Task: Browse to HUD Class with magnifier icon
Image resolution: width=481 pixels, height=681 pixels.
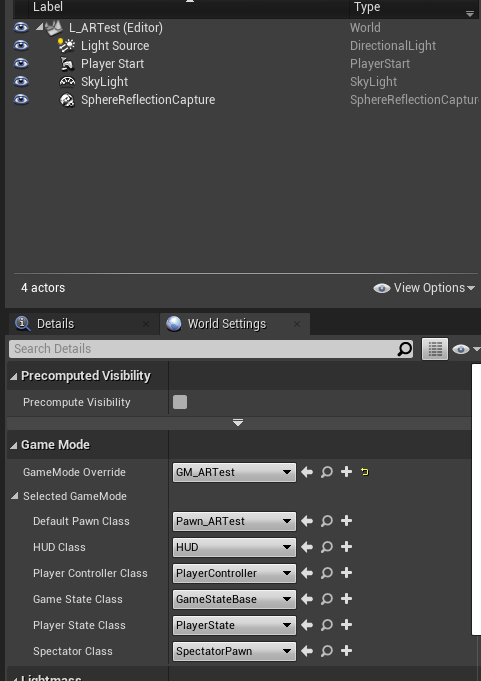Action: tap(326, 547)
